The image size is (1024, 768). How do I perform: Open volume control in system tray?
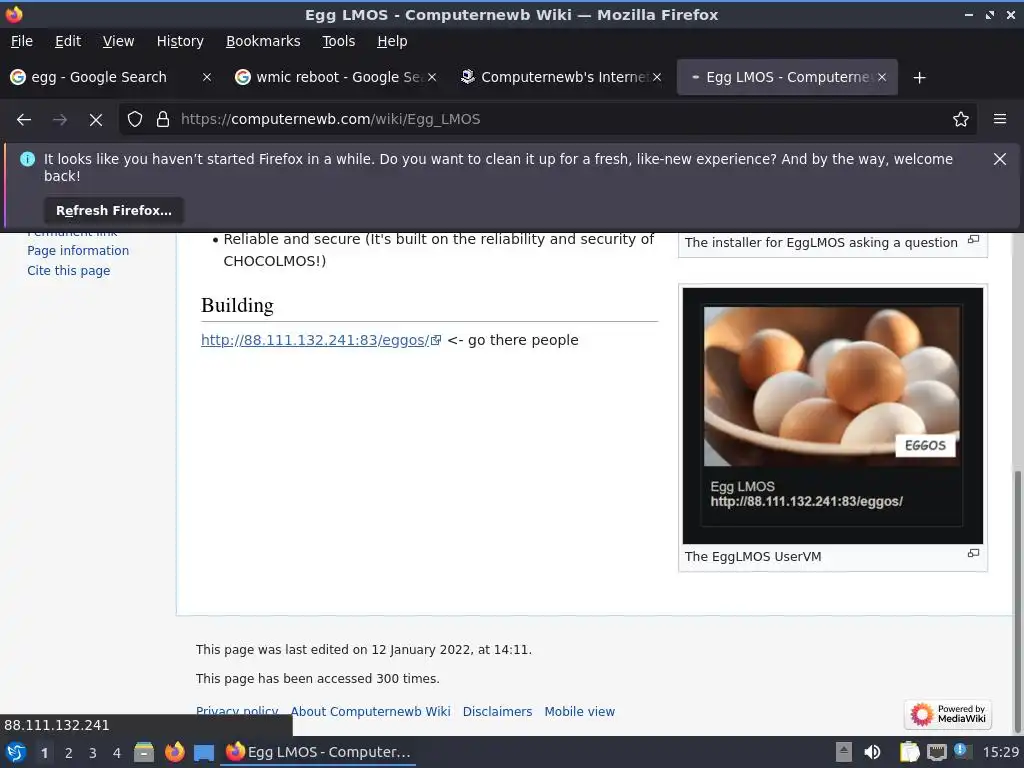[x=872, y=752]
